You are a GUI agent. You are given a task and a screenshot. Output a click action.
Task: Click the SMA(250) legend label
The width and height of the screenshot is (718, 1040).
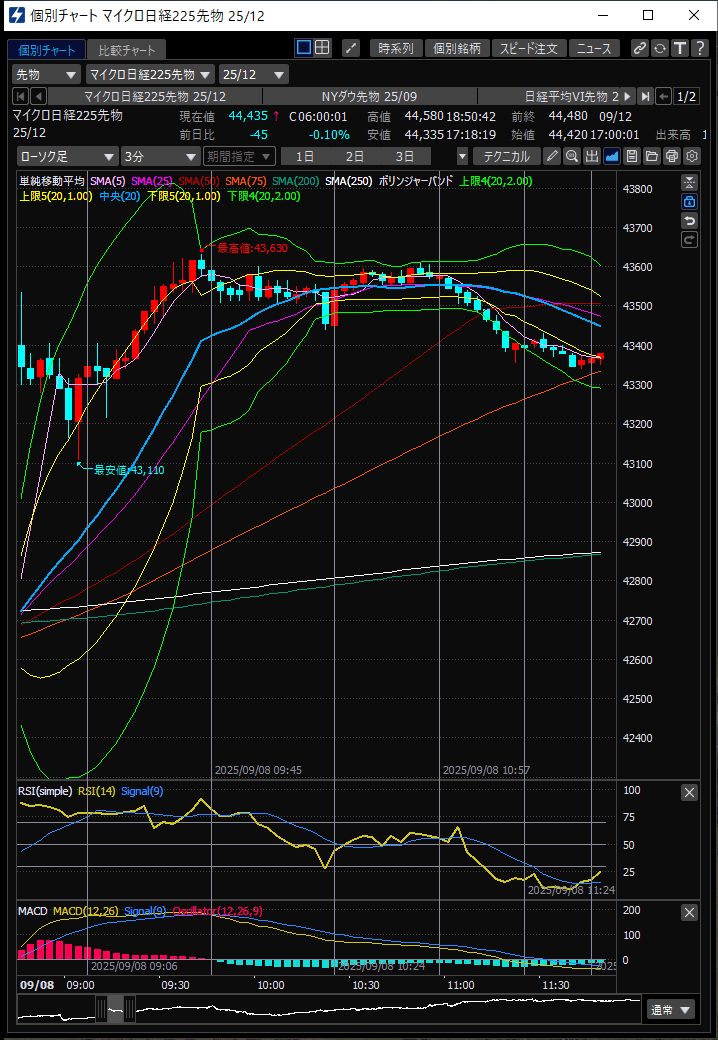pyautogui.click(x=349, y=180)
